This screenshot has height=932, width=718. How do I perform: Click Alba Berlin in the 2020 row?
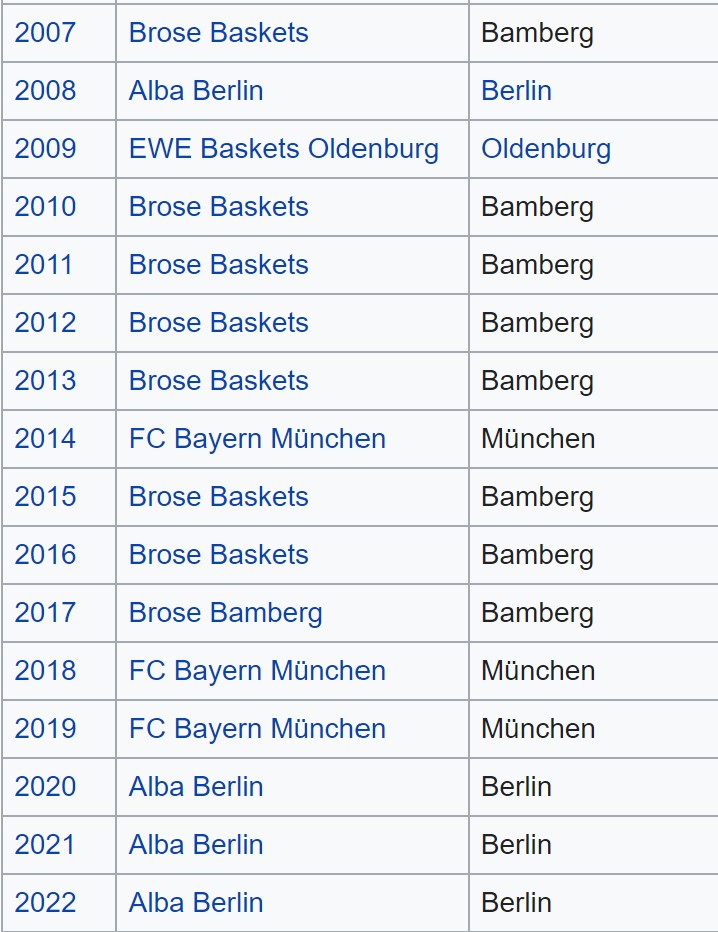[196, 786]
